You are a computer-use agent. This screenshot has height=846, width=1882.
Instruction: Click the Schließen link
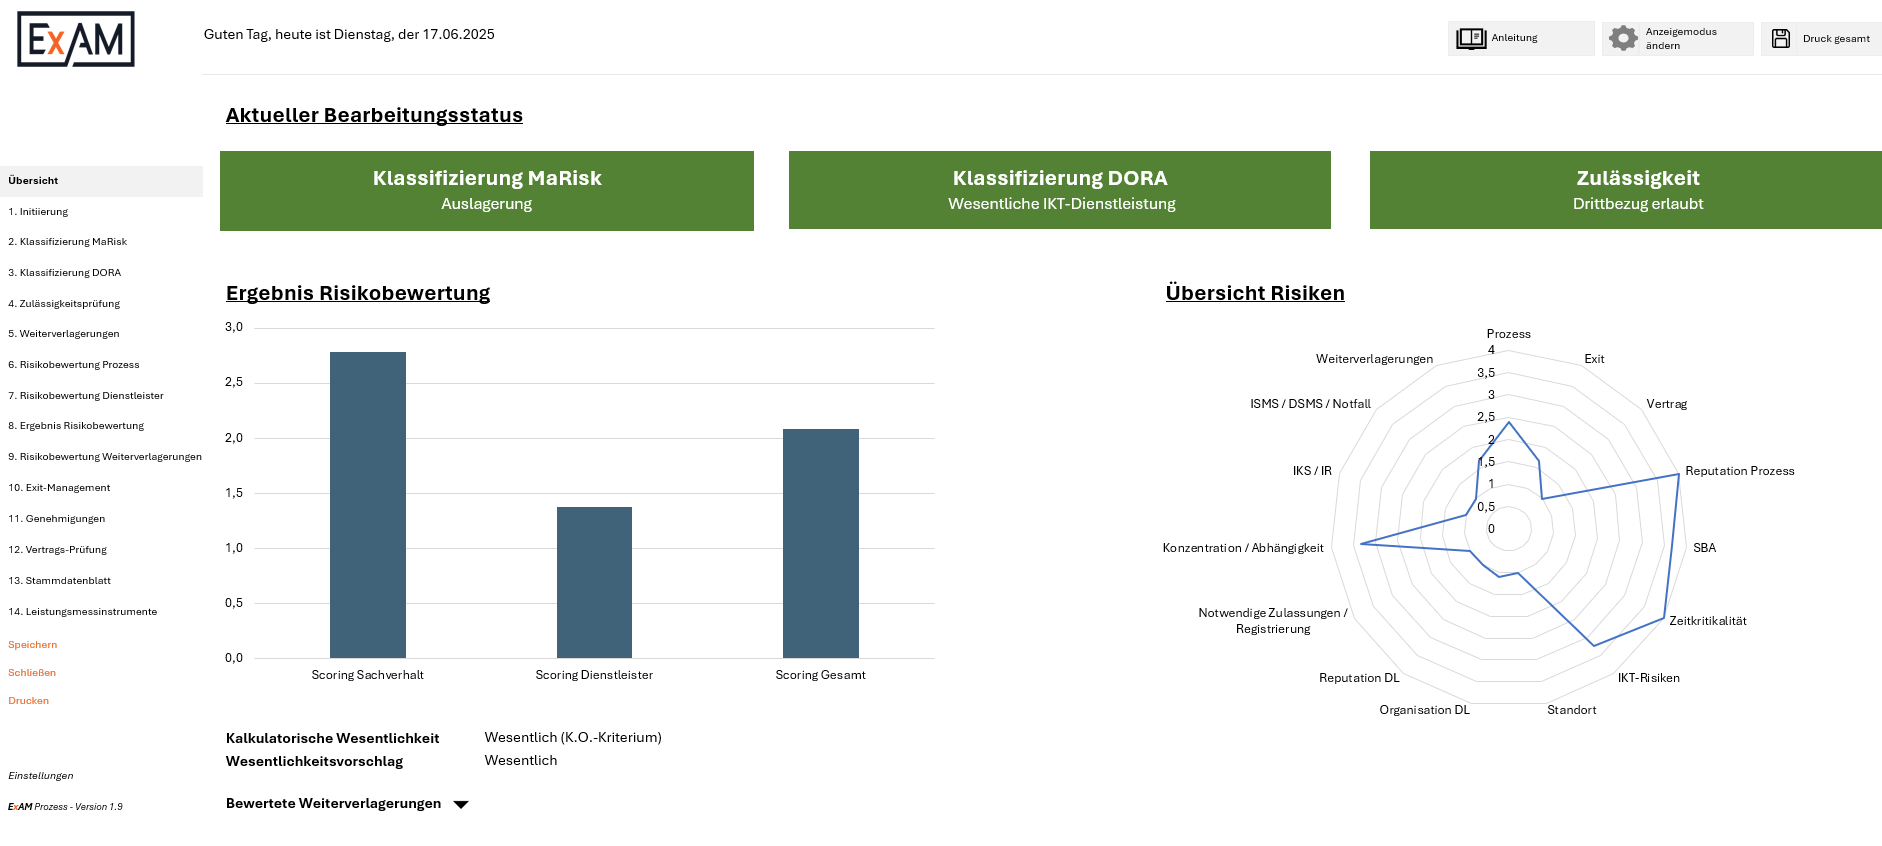click(32, 673)
